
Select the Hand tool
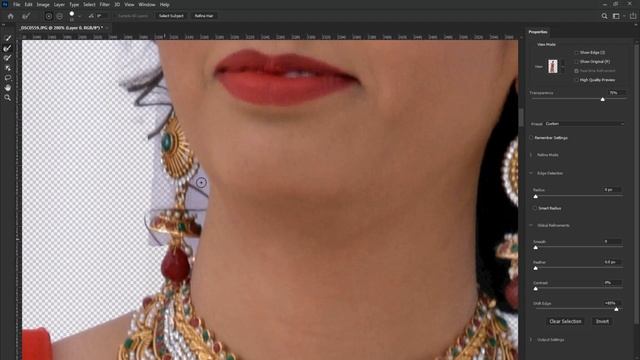7,87
